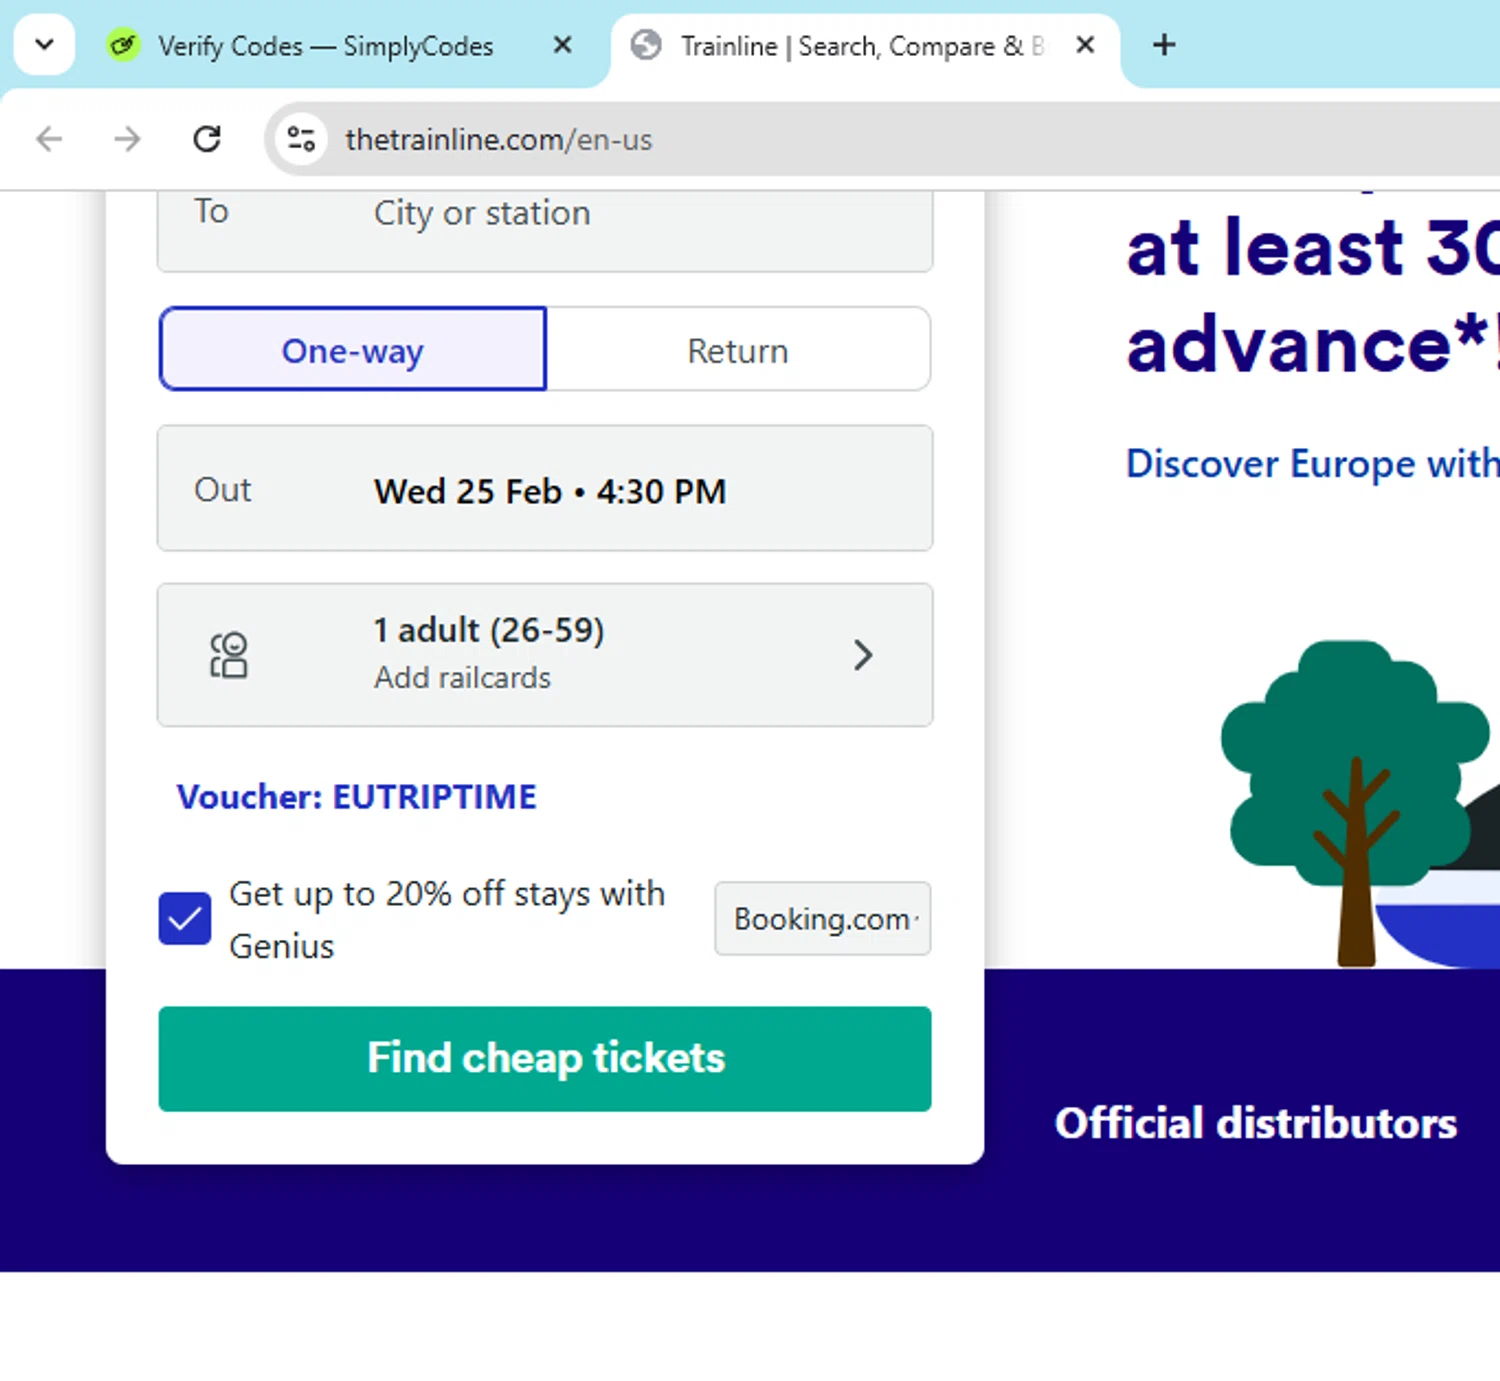Click the Voucher: EUTRIPTIME link

tap(357, 797)
